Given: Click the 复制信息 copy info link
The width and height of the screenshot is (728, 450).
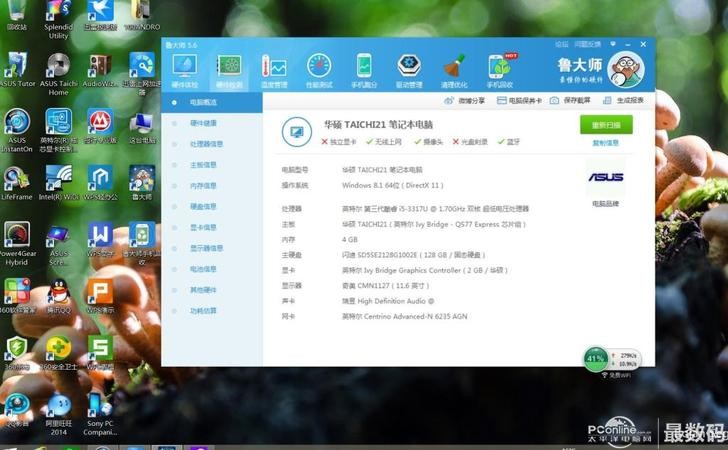Looking at the screenshot, I should pyautogui.click(x=605, y=143).
